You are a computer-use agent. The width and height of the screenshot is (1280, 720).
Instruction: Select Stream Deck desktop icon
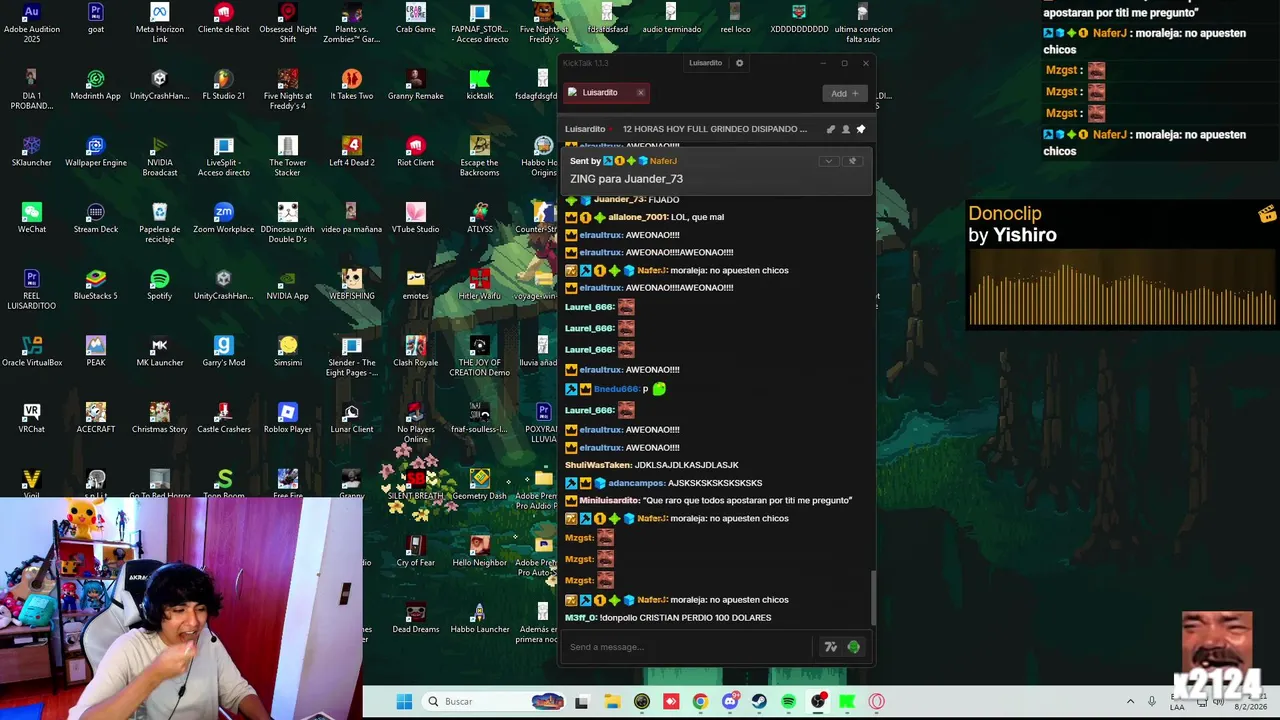point(95,219)
